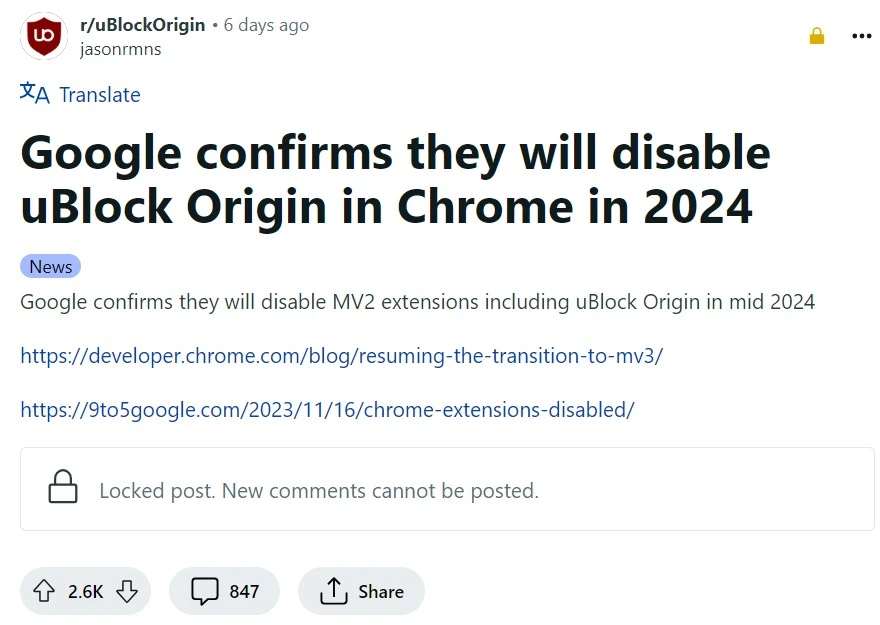Open the three-dot post options menu
Viewport: 880px width, 625px height.
(861, 36)
